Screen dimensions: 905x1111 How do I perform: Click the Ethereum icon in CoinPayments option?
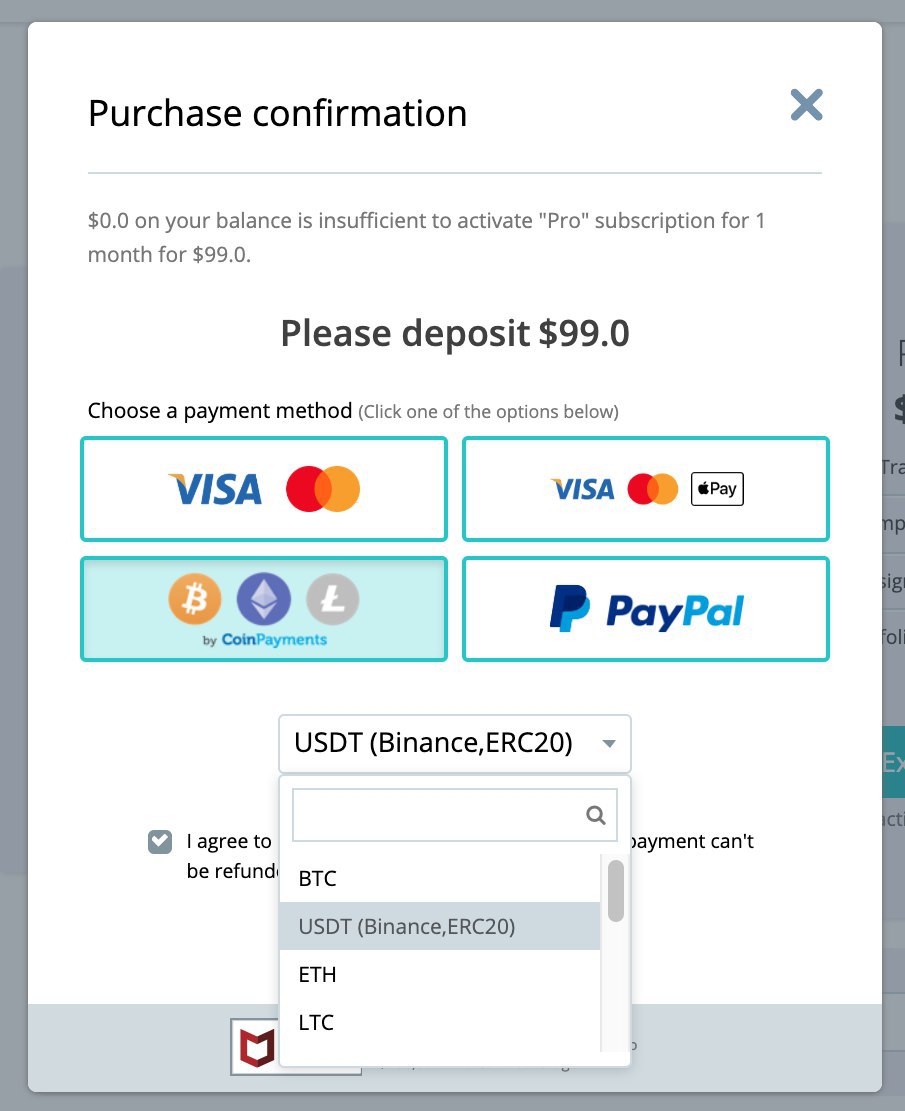coord(263,599)
